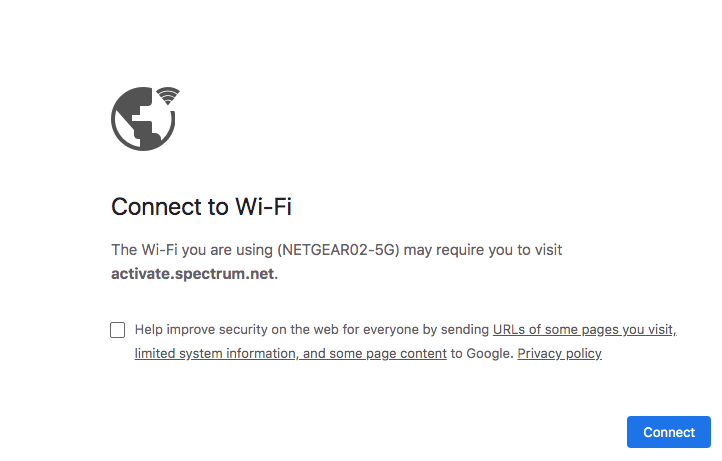Viewport: 722px width, 461px height.
Task: Open "URLs of some pages you visit" link
Action: [585, 330]
